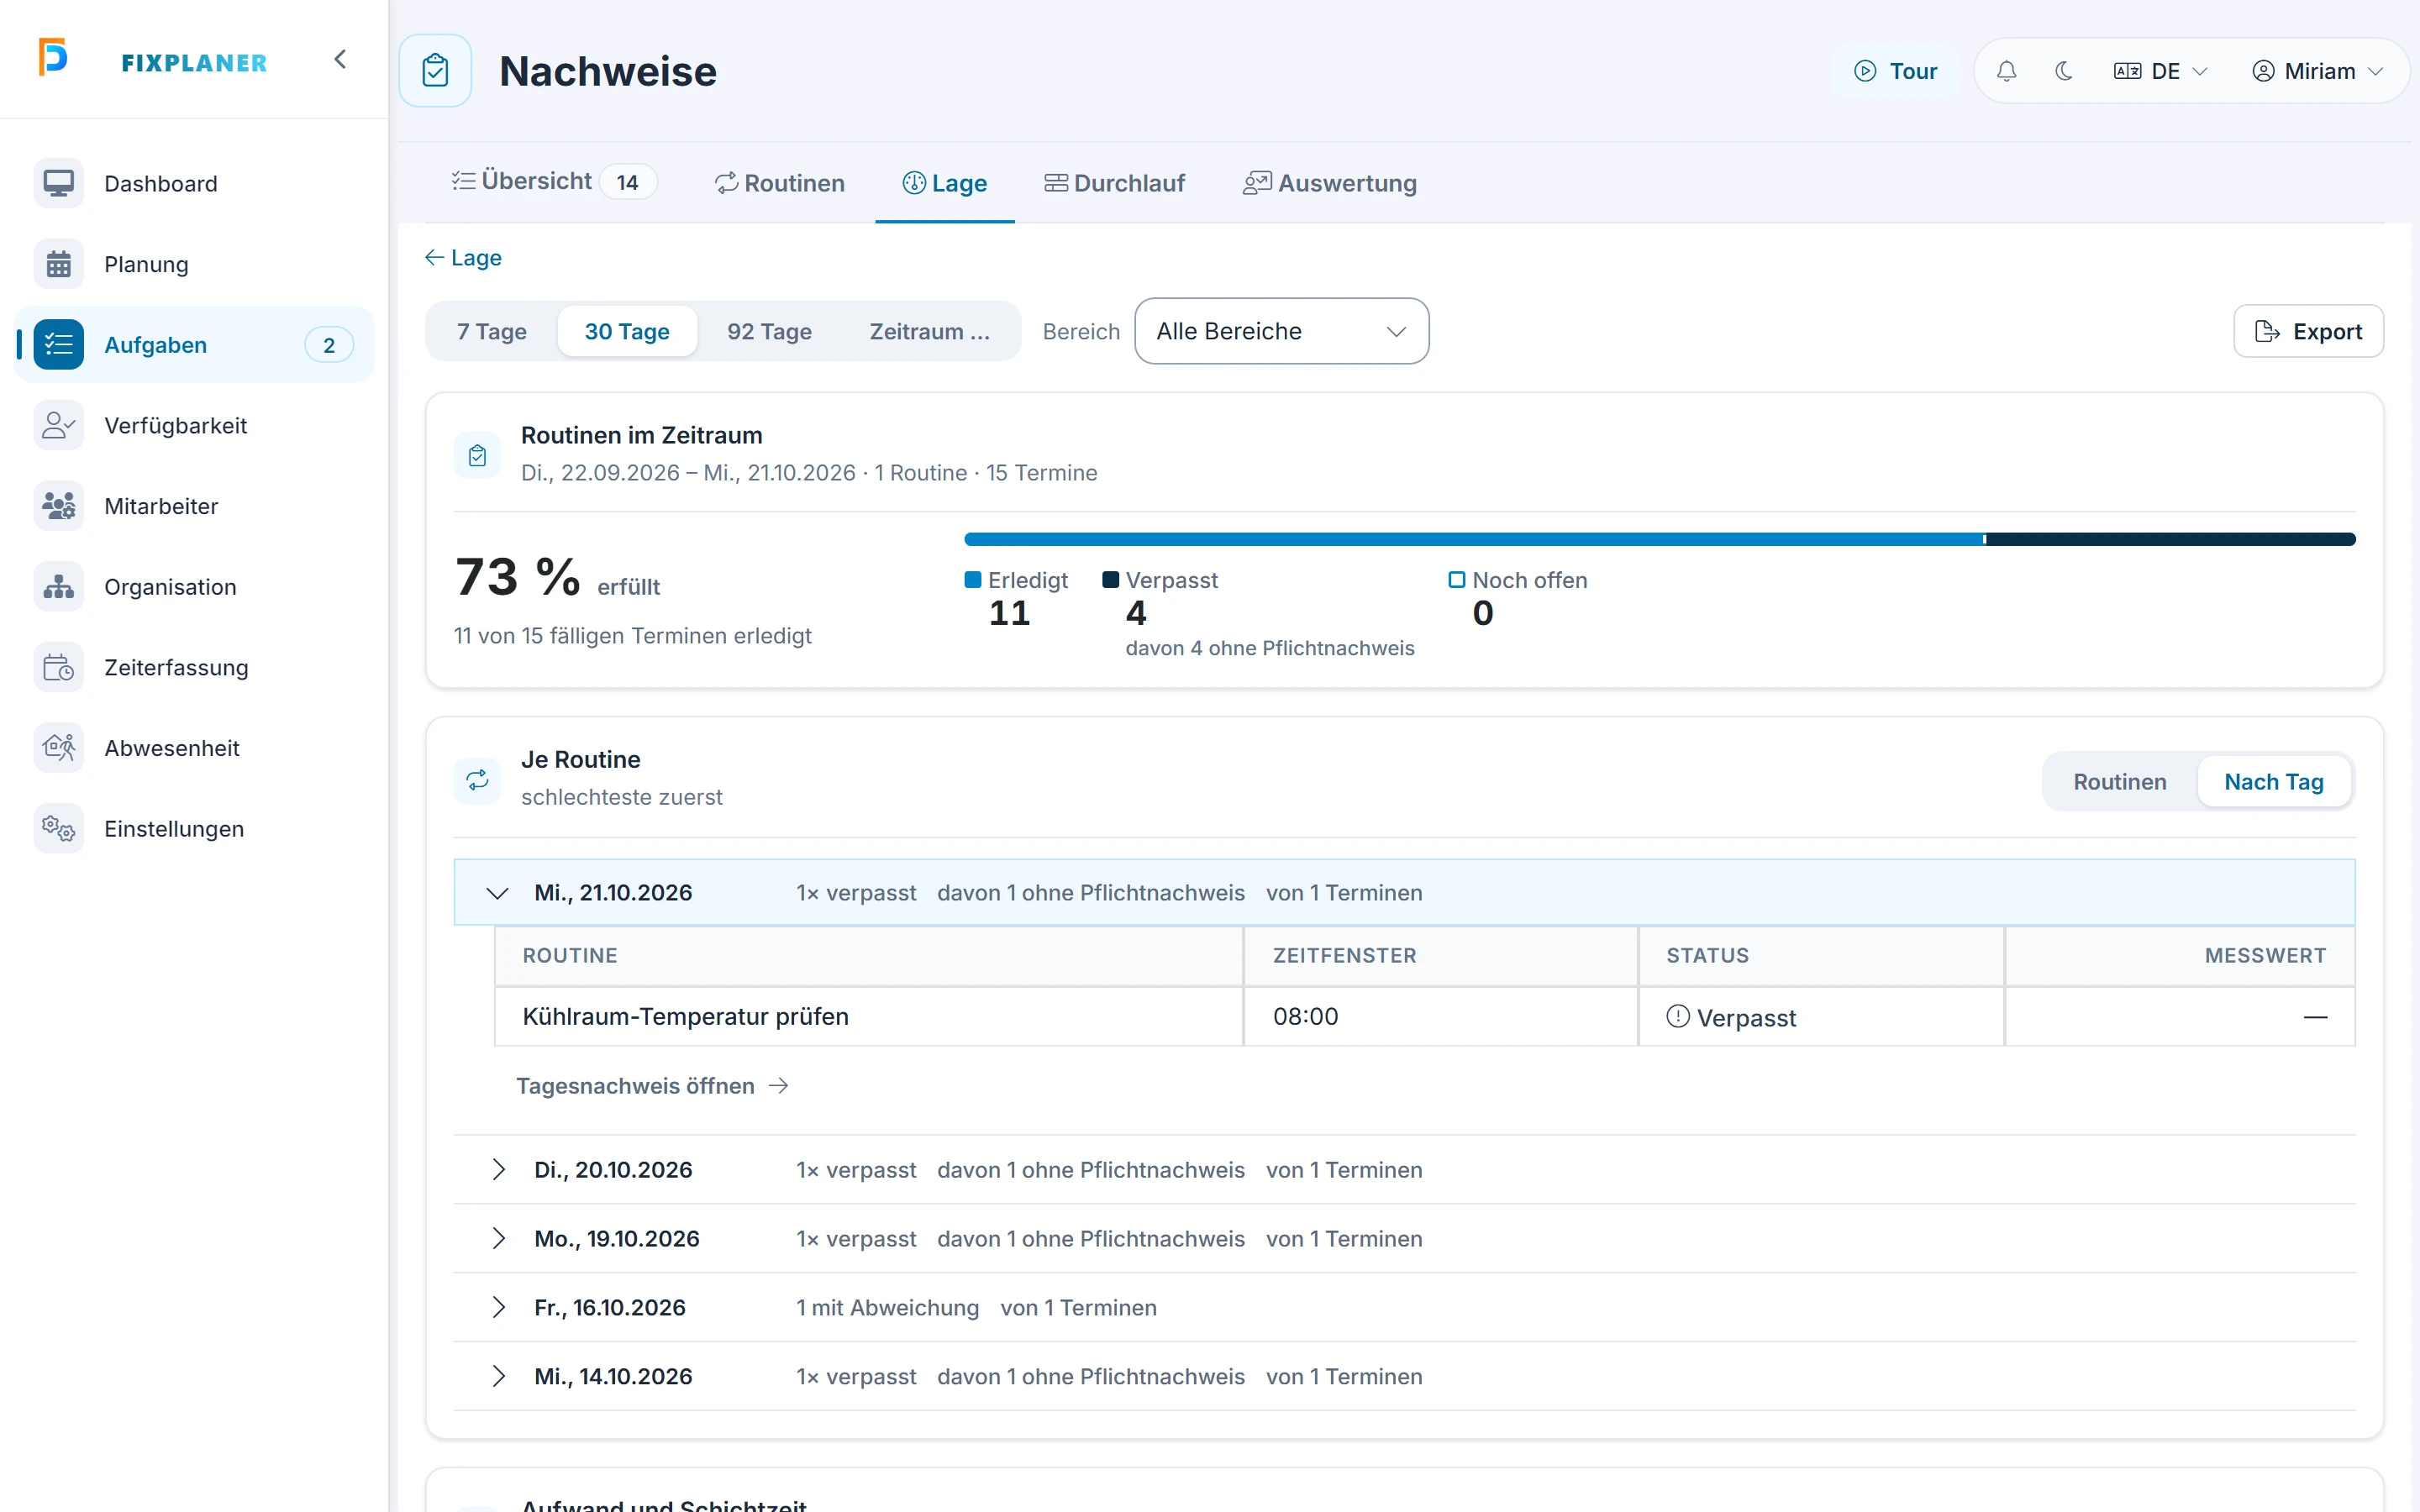Expand the Mo., 19.10.2026 row
The height and width of the screenshot is (1512, 2420).
click(x=1404, y=1238)
